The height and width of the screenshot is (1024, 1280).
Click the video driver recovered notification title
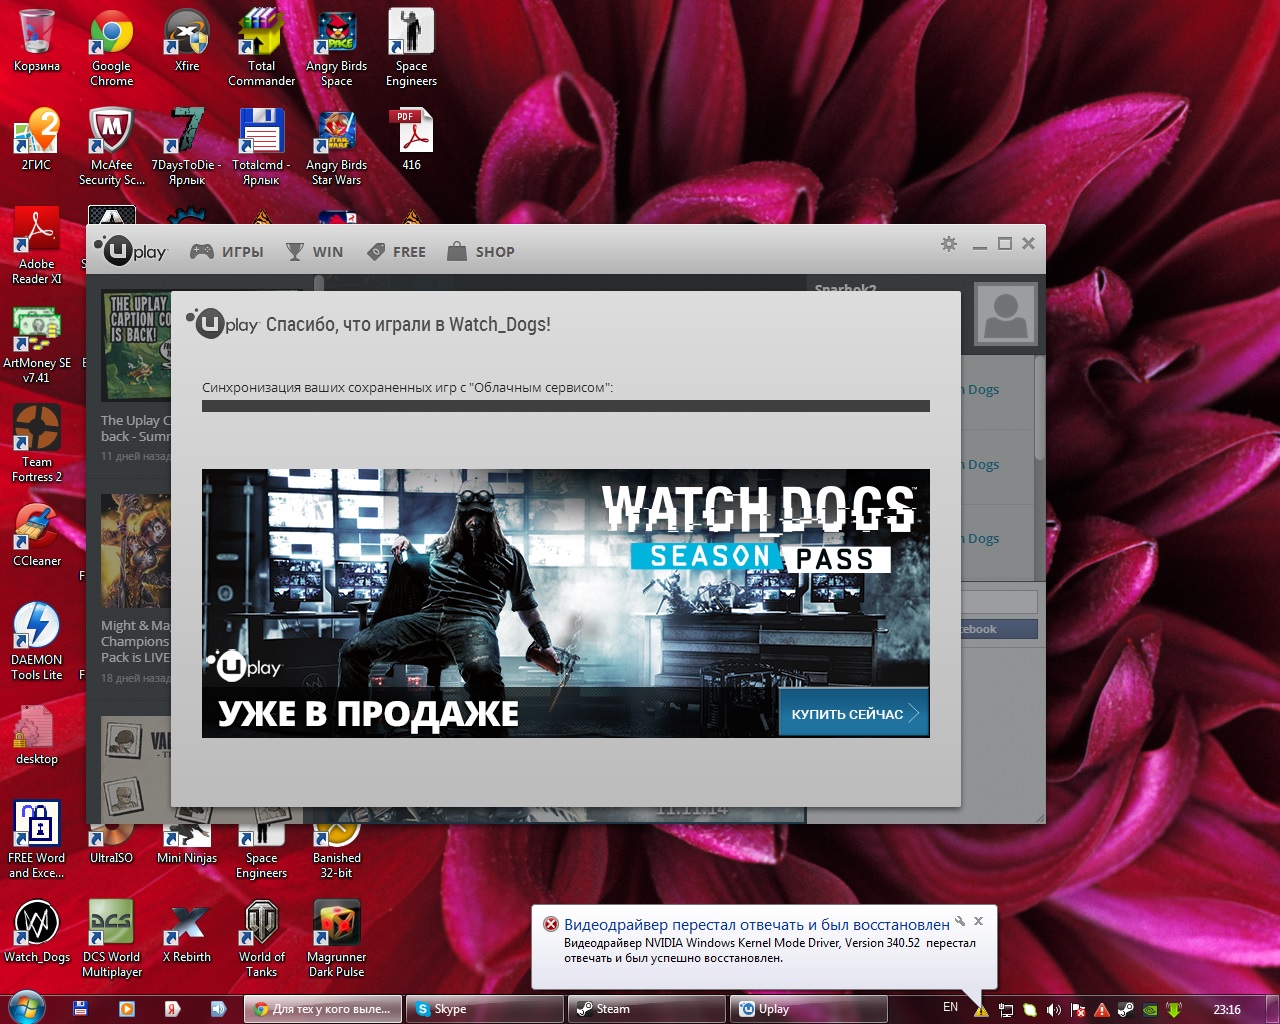[757, 924]
